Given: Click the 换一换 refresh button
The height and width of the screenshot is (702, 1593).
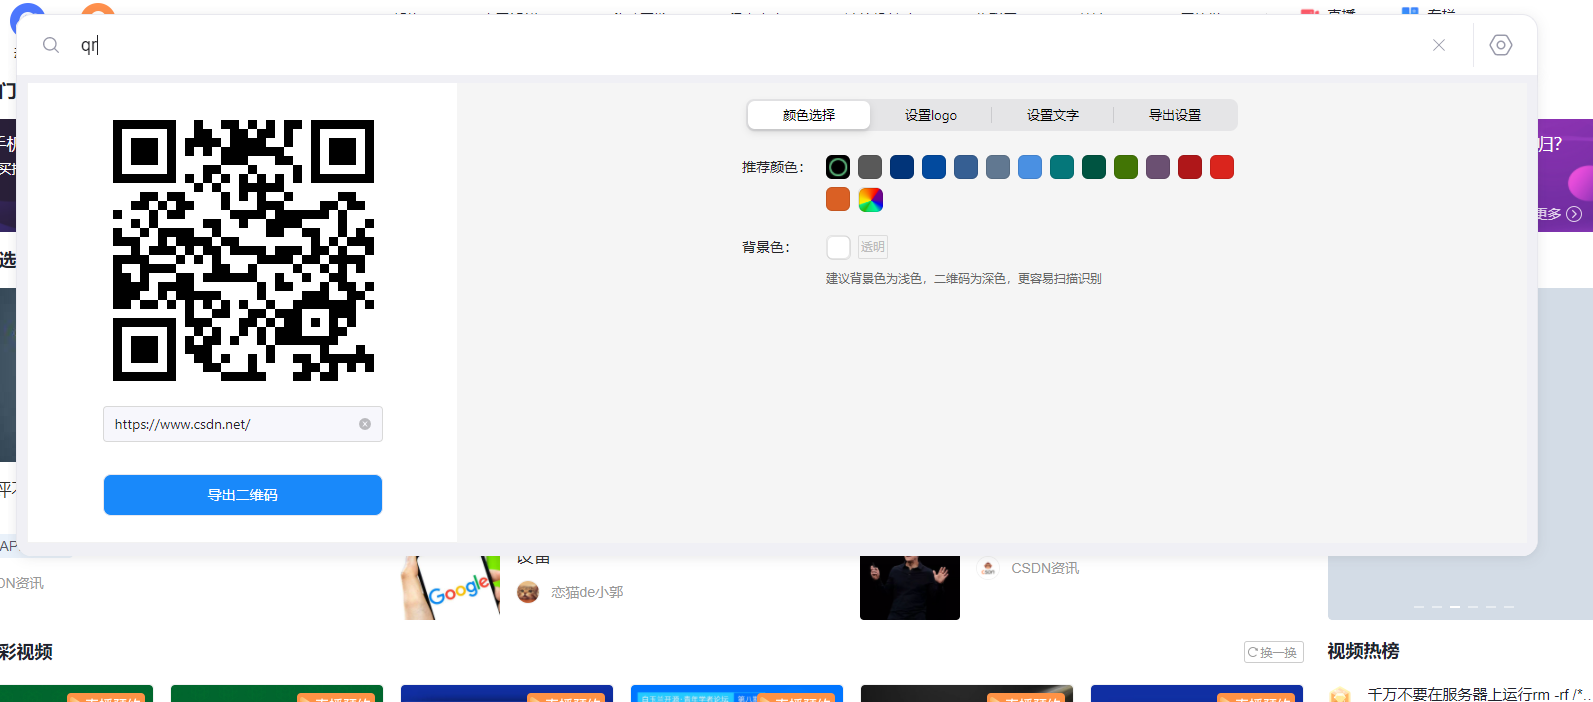Looking at the screenshot, I should (1274, 652).
